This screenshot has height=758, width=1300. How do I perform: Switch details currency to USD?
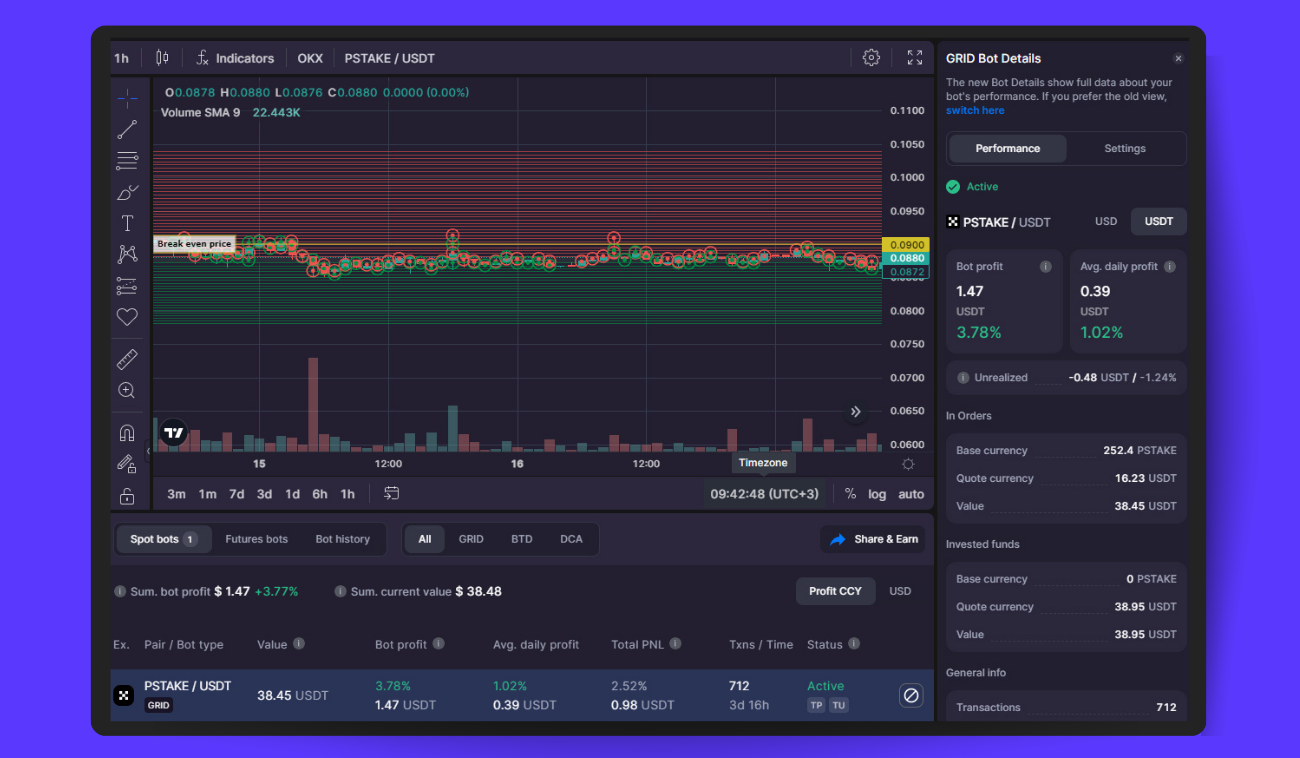pos(1106,221)
